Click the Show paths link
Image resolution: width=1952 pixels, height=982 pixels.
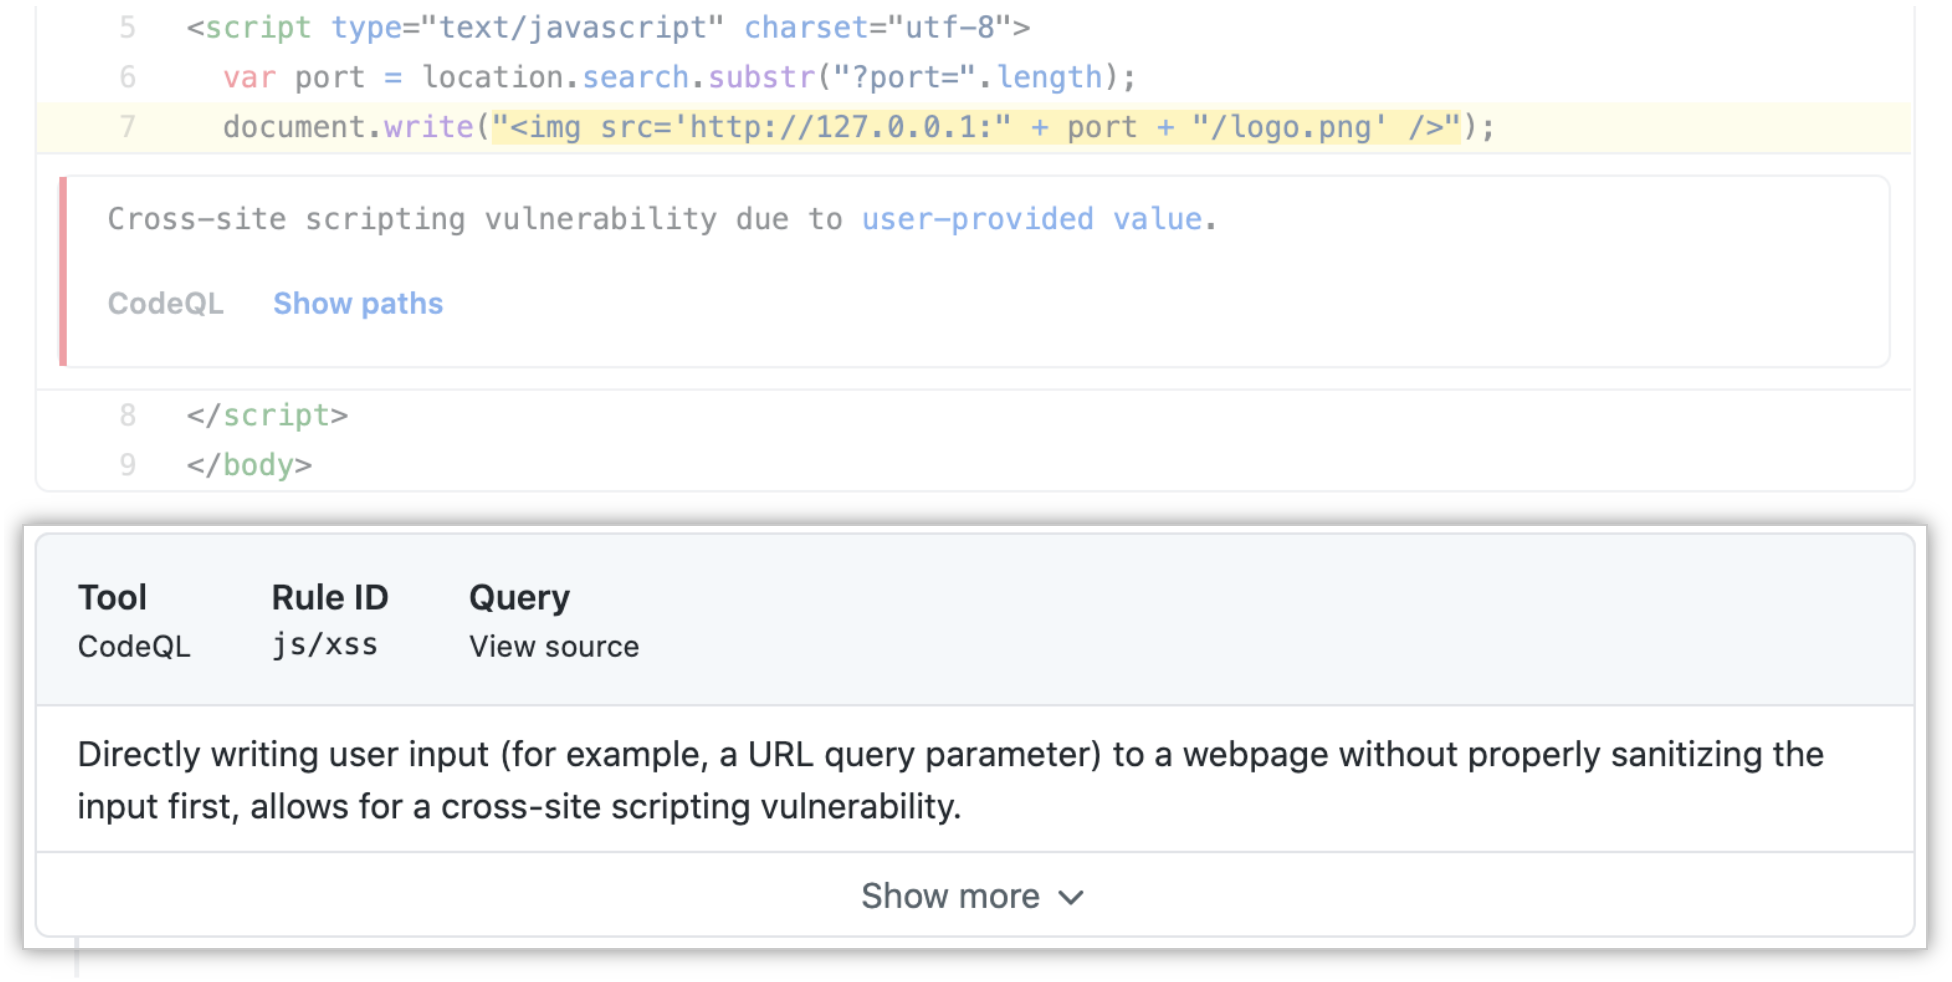coord(358,303)
